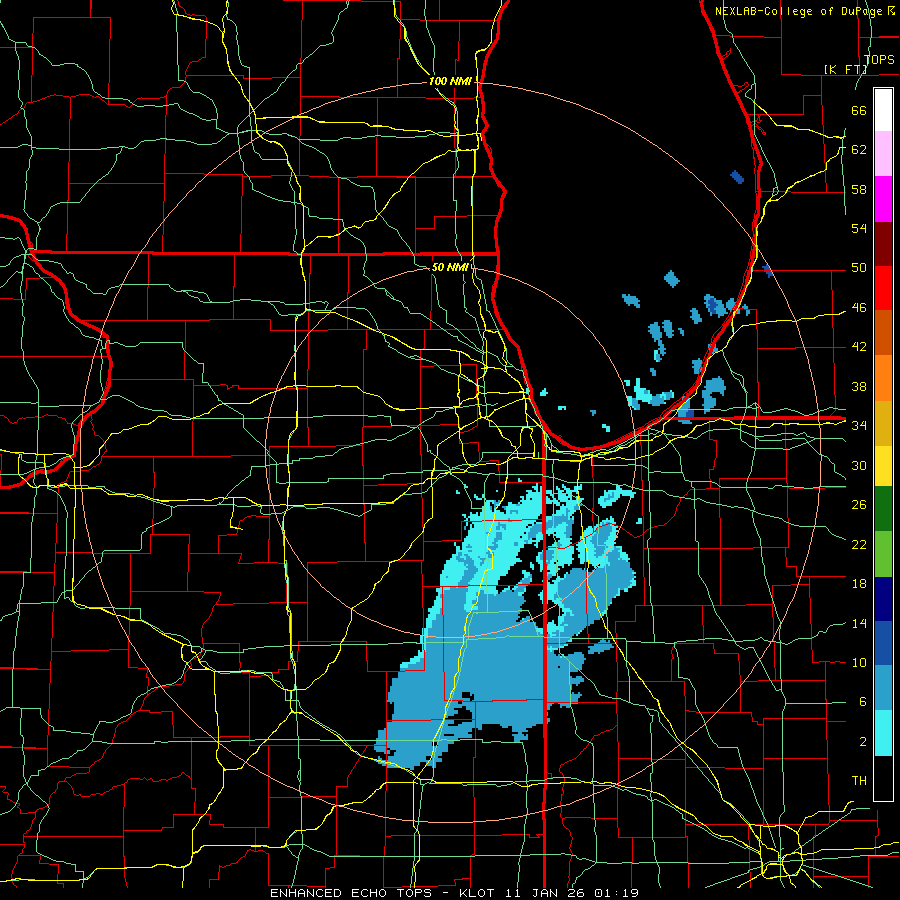Click the ENHANCED ECHO TOPS product caption

coord(351,893)
